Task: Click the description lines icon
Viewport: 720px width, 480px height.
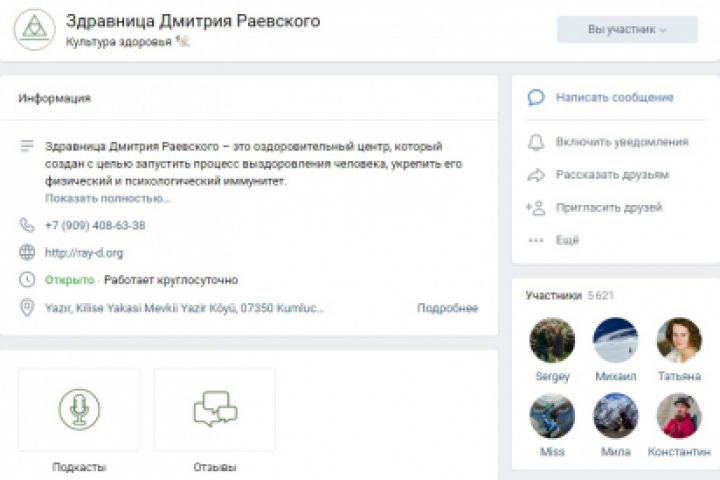Action: point(27,146)
